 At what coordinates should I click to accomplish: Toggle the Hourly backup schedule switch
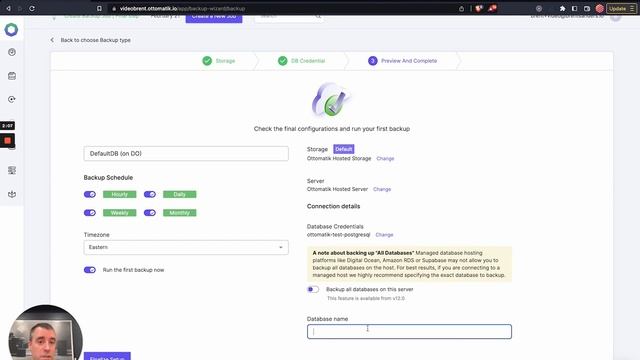pyautogui.click(x=90, y=194)
